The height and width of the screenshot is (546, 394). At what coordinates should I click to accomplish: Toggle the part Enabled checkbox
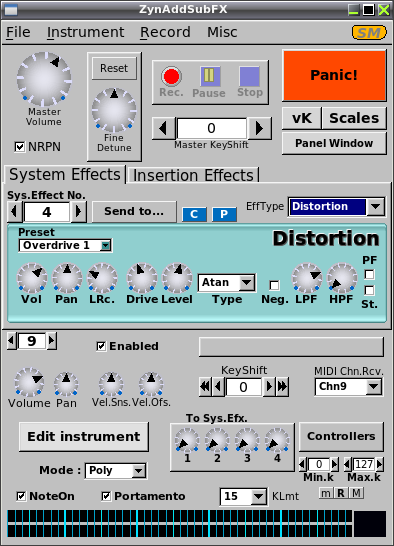pyautogui.click(x=101, y=346)
